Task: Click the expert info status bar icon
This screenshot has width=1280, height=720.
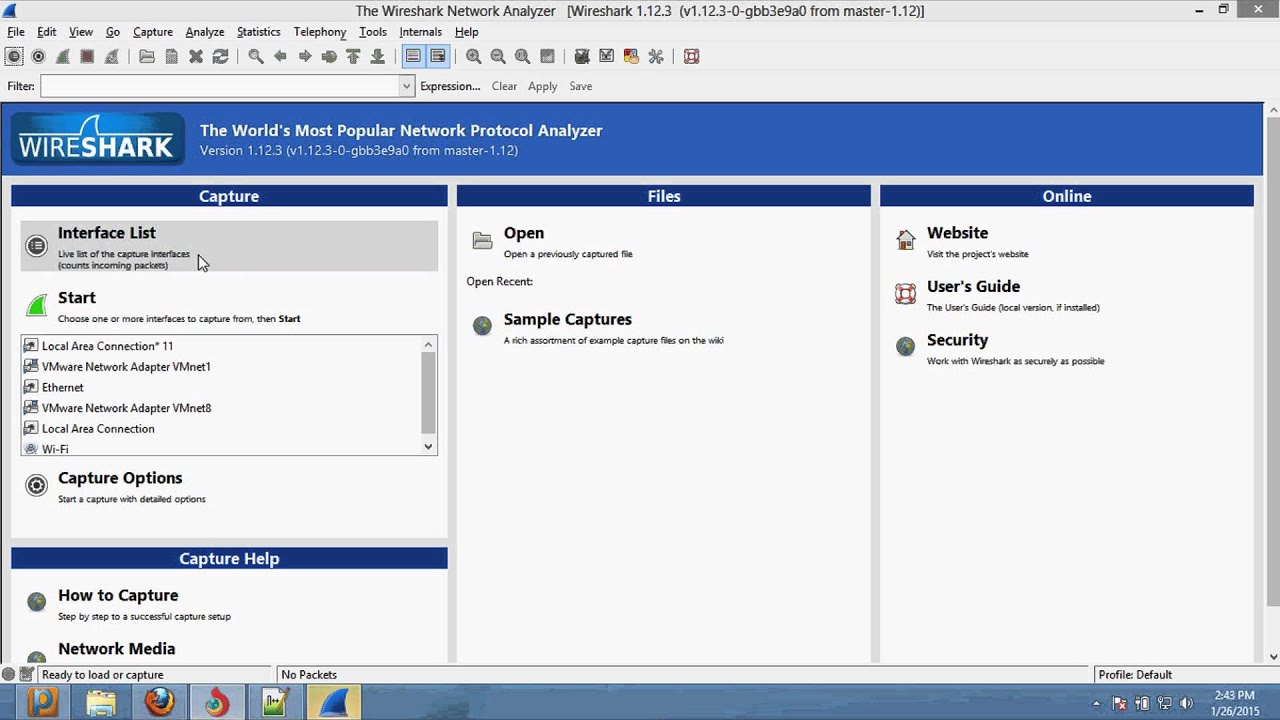Action: tap(8, 675)
